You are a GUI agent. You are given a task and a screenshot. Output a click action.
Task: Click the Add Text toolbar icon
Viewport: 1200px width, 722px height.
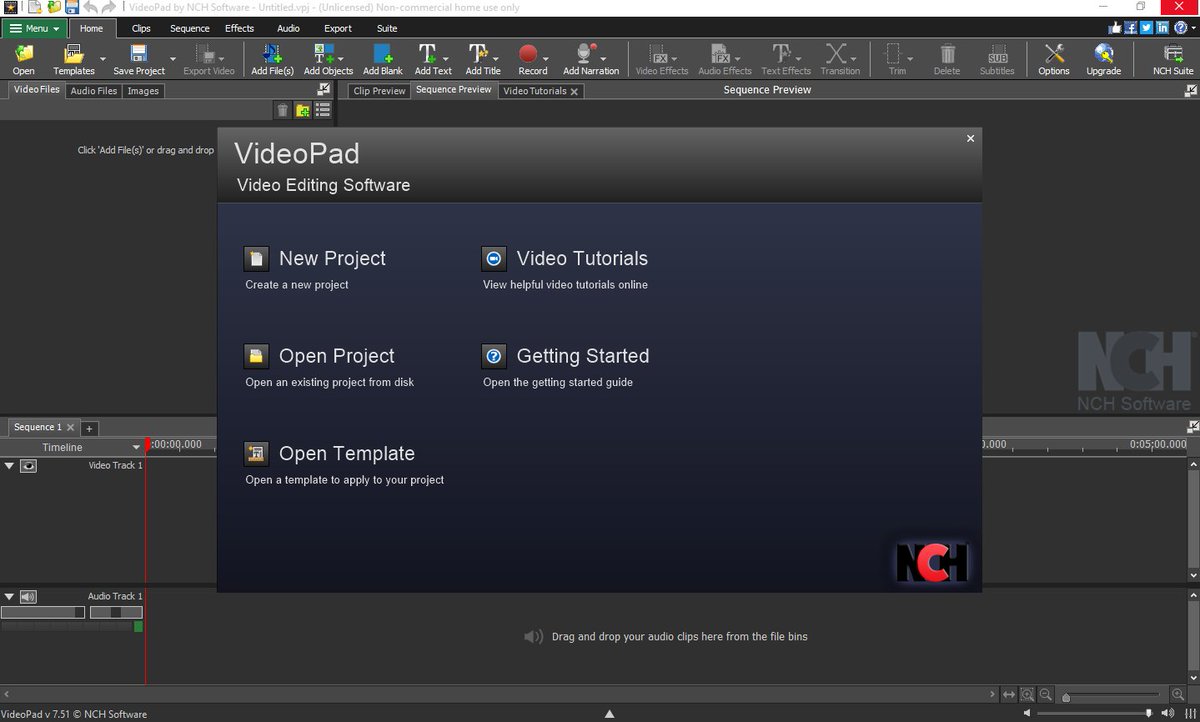point(427,54)
